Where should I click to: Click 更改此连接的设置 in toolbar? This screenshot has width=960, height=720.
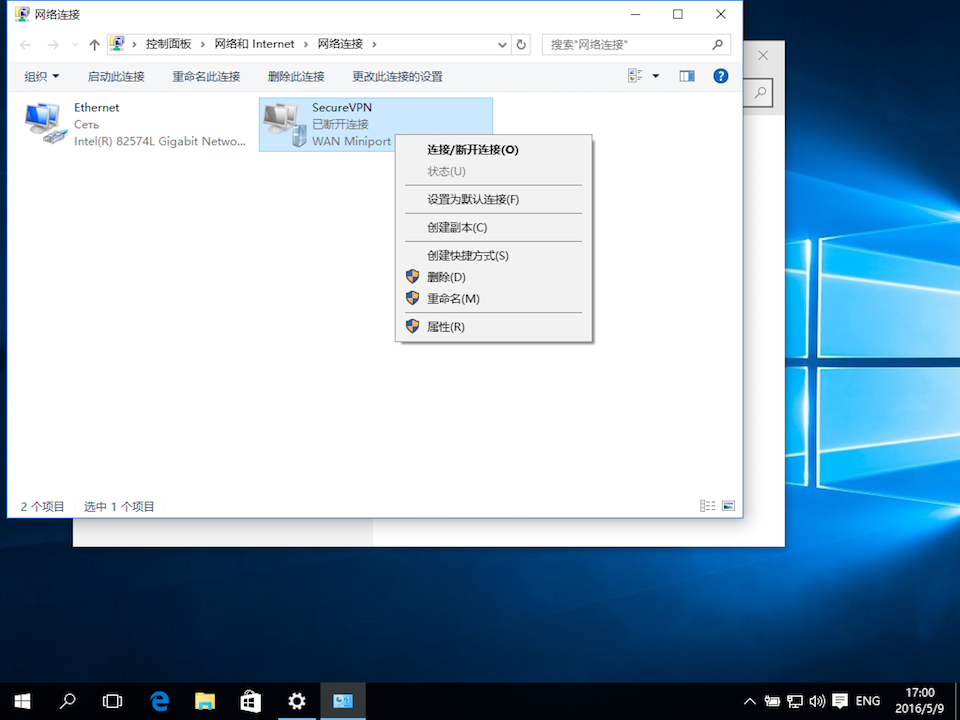(x=397, y=76)
